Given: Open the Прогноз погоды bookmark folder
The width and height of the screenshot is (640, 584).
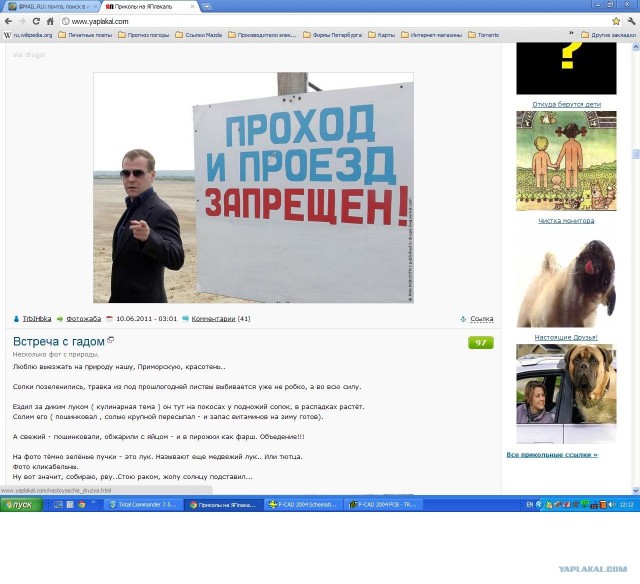Looking at the screenshot, I should pos(144,35).
